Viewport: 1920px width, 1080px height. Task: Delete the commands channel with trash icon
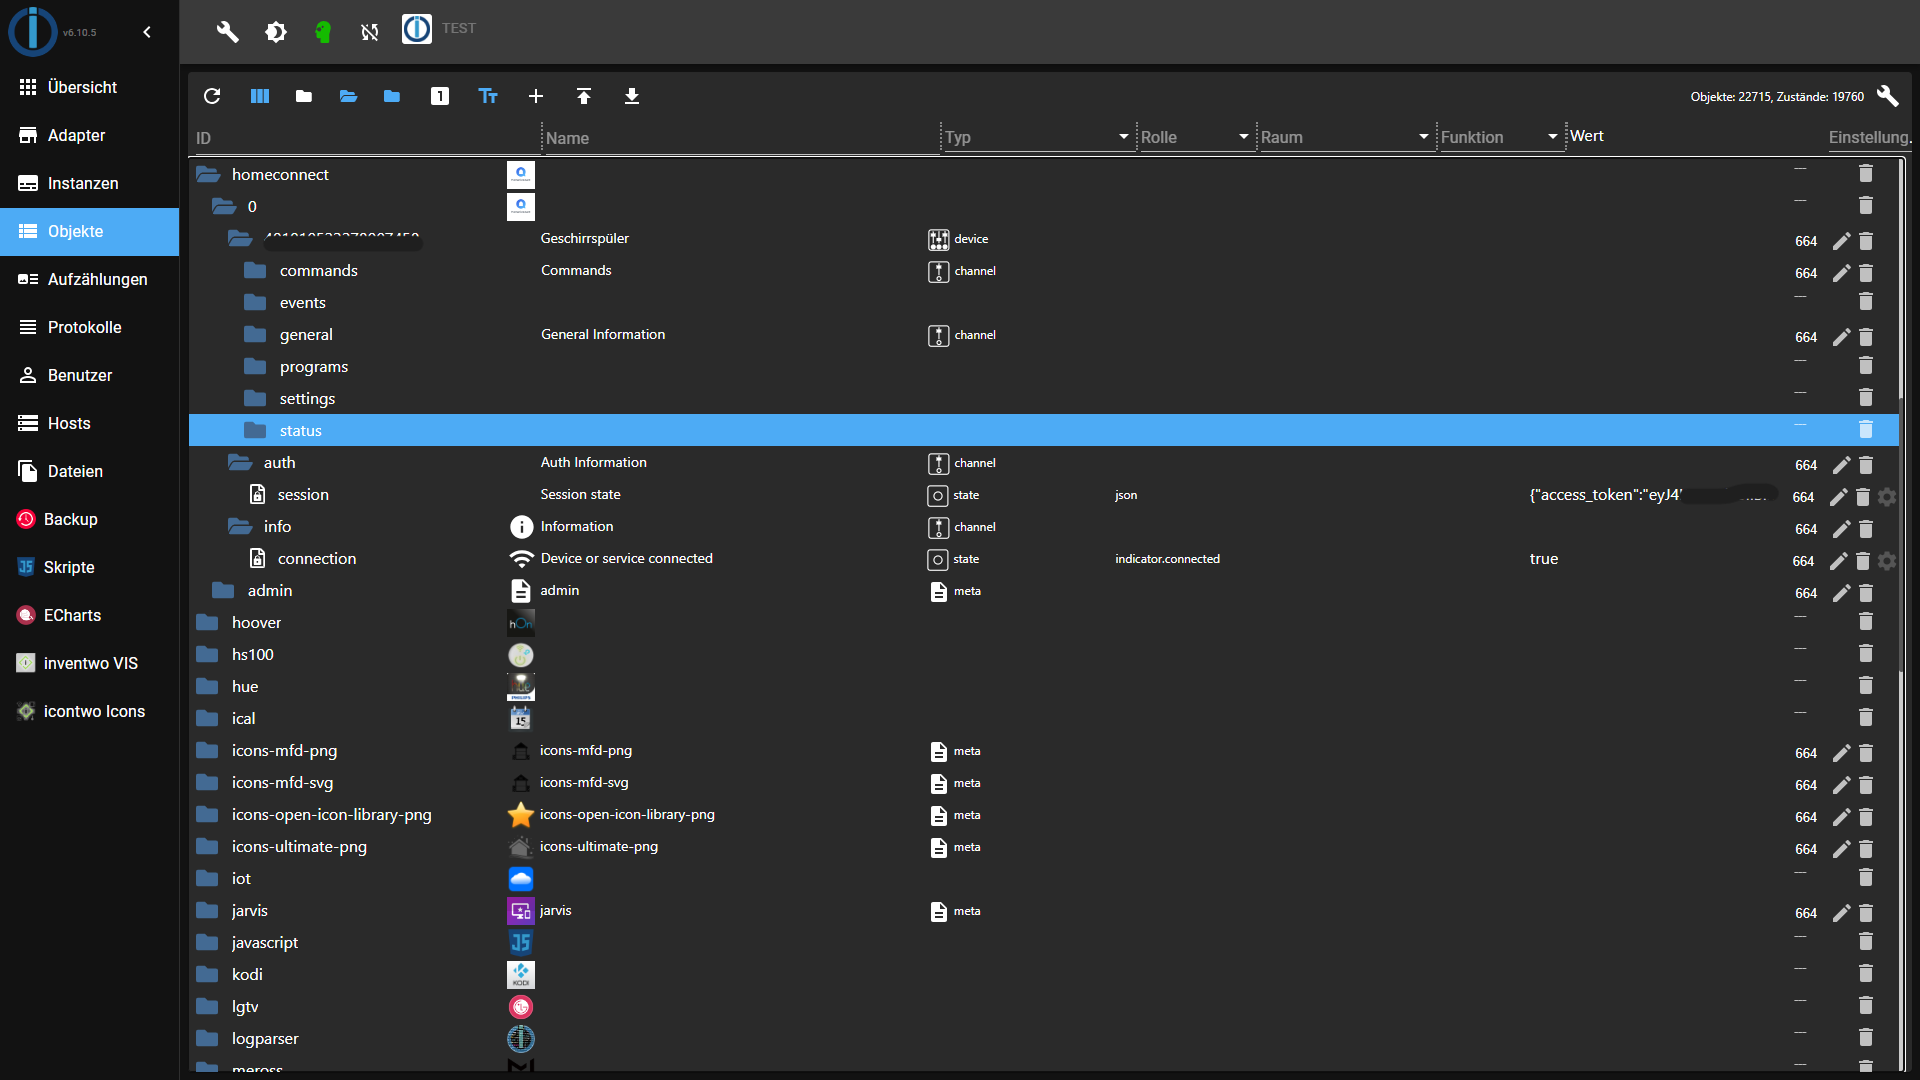1866,273
